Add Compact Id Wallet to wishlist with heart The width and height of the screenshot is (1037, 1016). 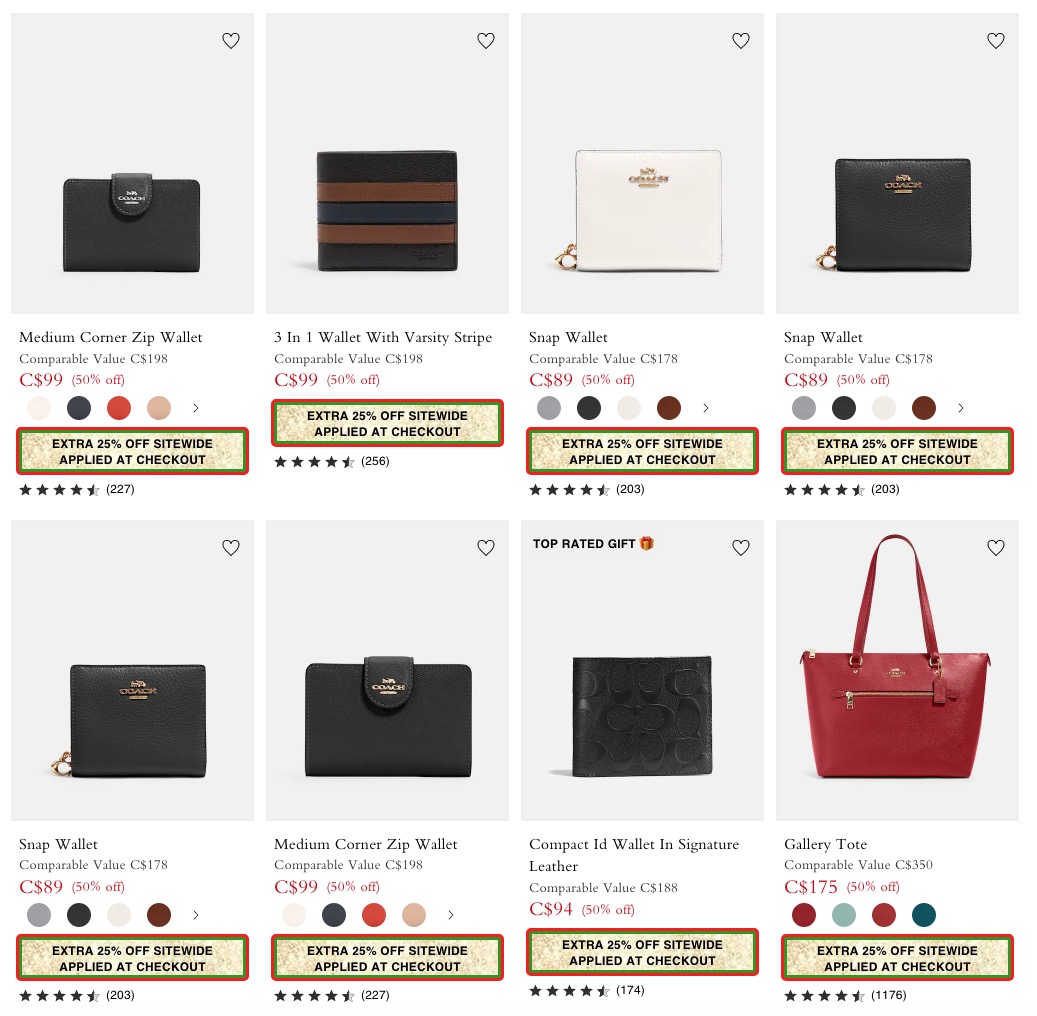pyautogui.click(x=741, y=548)
